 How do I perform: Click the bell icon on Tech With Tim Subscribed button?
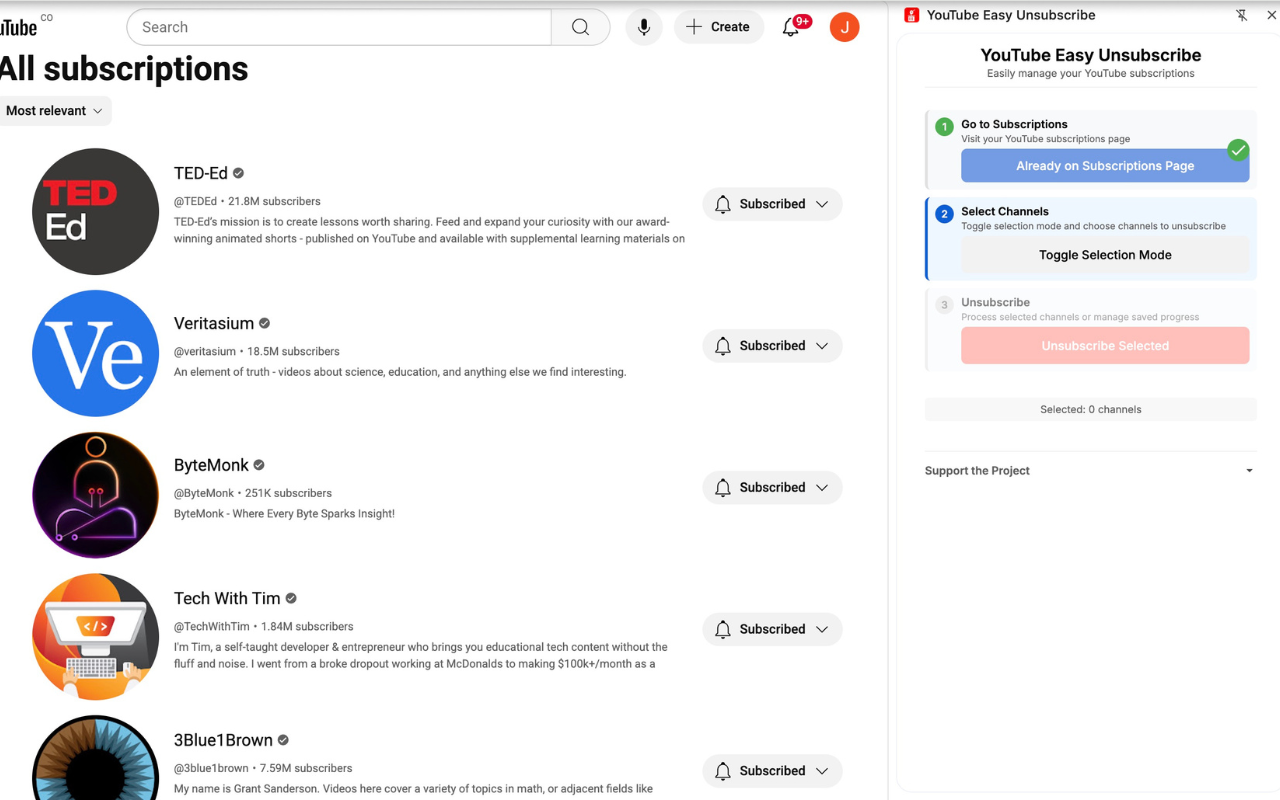click(x=723, y=629)
